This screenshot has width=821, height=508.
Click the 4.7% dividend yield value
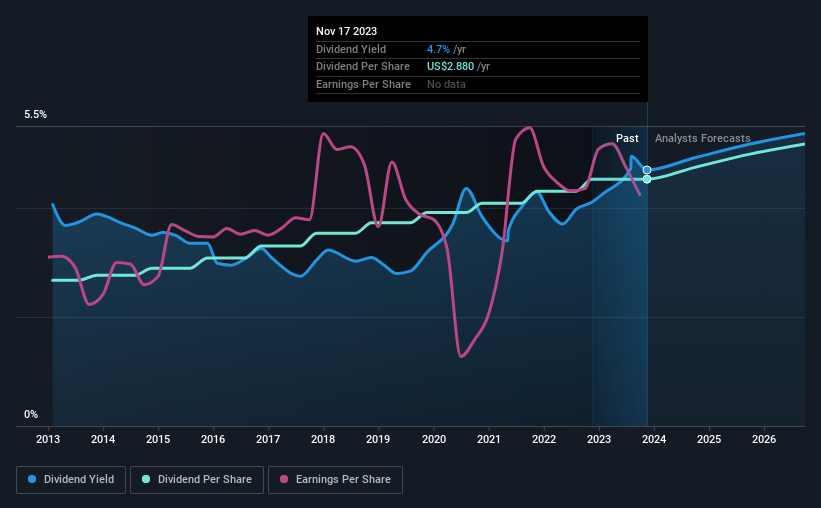pyautogui.click(x=438, y=49)
